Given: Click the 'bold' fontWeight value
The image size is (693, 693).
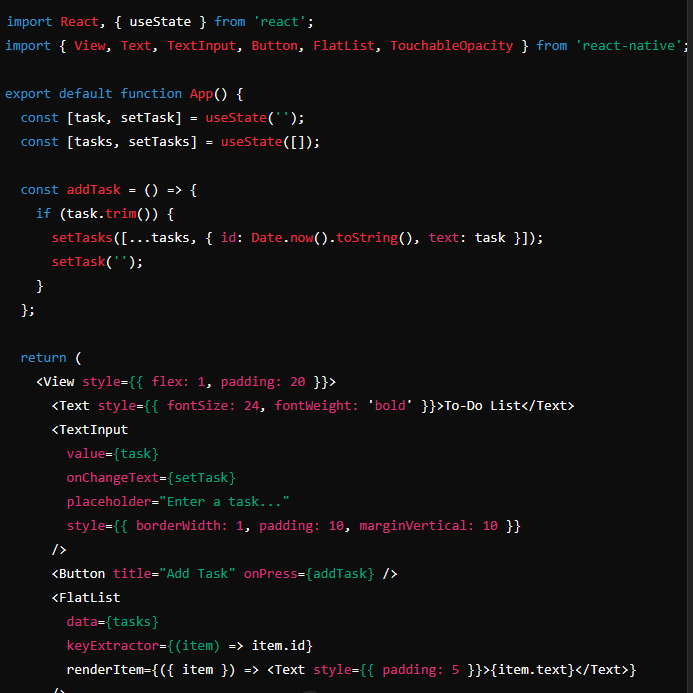Looking at the screenshot, I should click(390, 405).
